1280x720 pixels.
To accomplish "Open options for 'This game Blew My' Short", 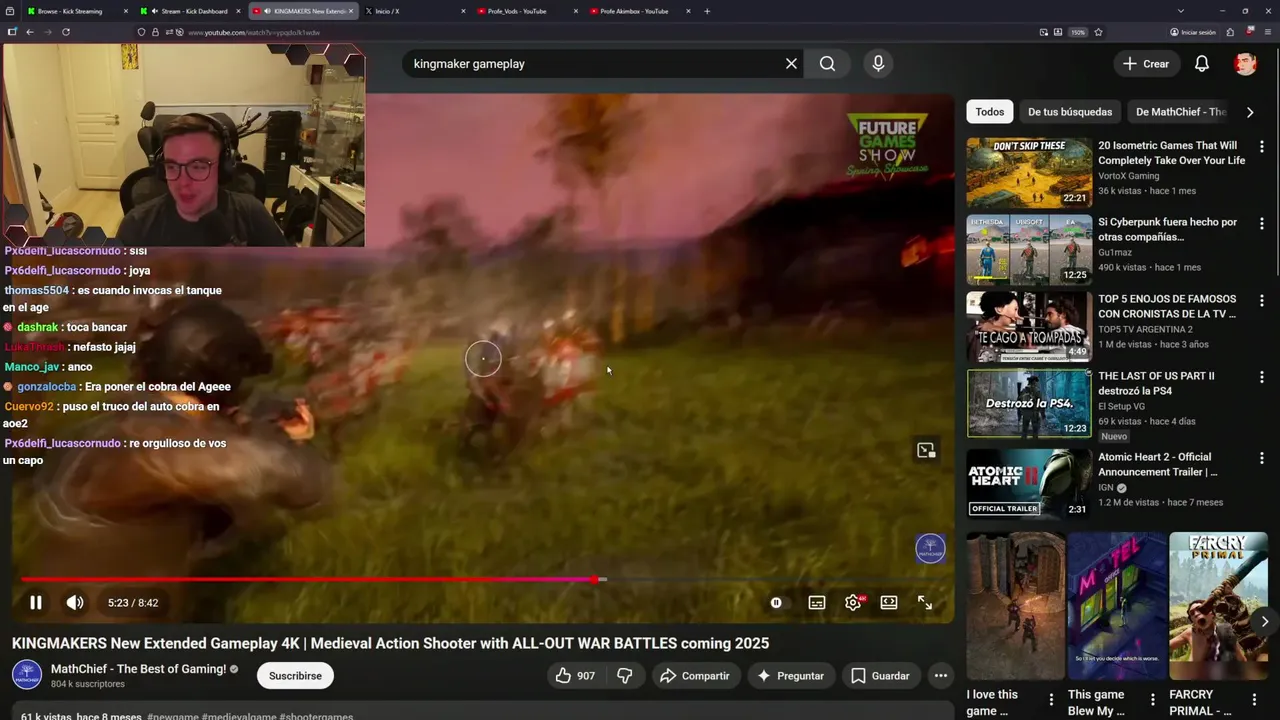I will 1152,699.
